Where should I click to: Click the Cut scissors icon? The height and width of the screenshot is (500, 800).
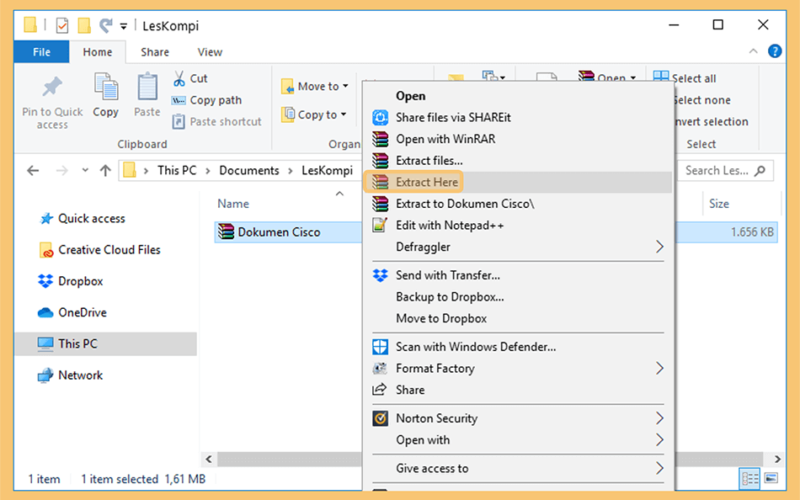pos(179,79)
